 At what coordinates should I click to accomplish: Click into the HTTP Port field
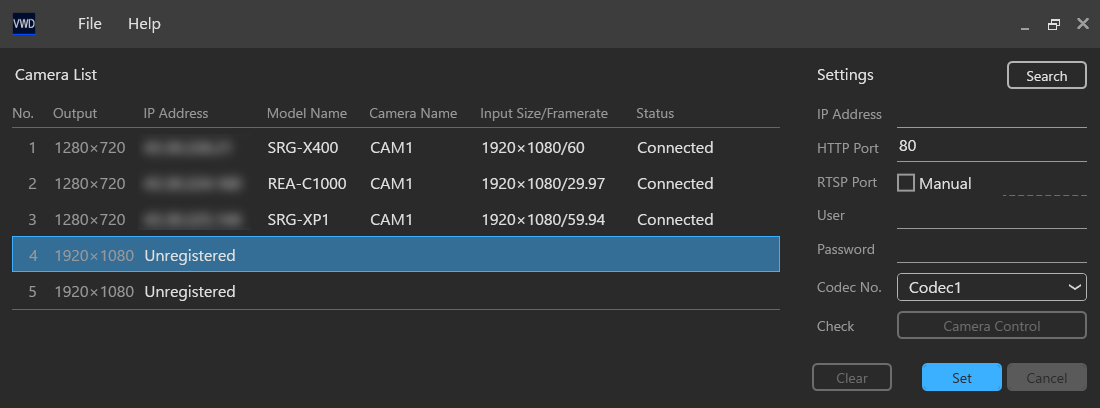[x=991, y=147]
